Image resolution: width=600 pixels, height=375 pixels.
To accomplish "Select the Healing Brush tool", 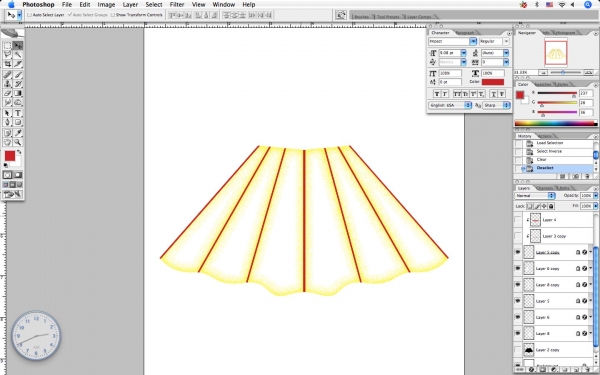I will (7, 75).
